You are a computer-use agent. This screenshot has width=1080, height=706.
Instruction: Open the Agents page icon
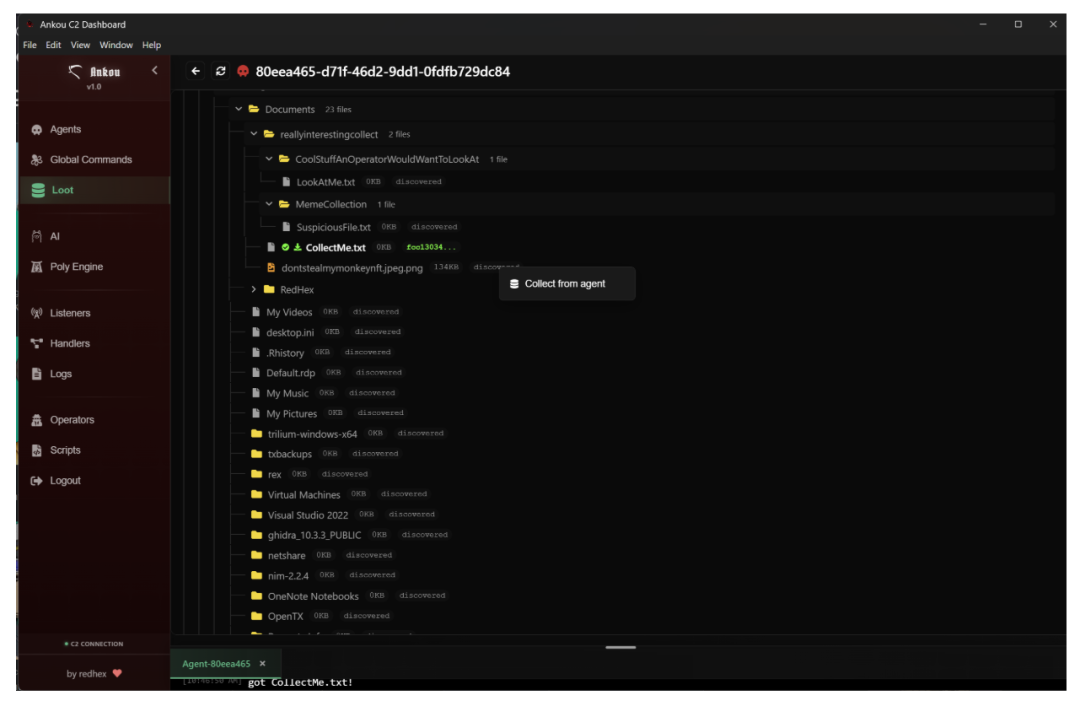pyautogui.click(x=37, y=129)
